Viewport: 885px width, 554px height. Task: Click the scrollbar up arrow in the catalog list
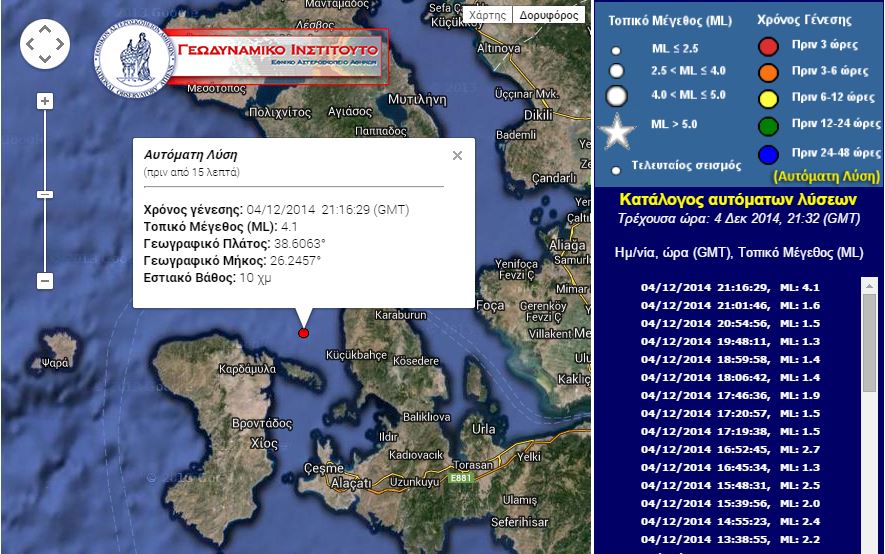tap(869, 285)
